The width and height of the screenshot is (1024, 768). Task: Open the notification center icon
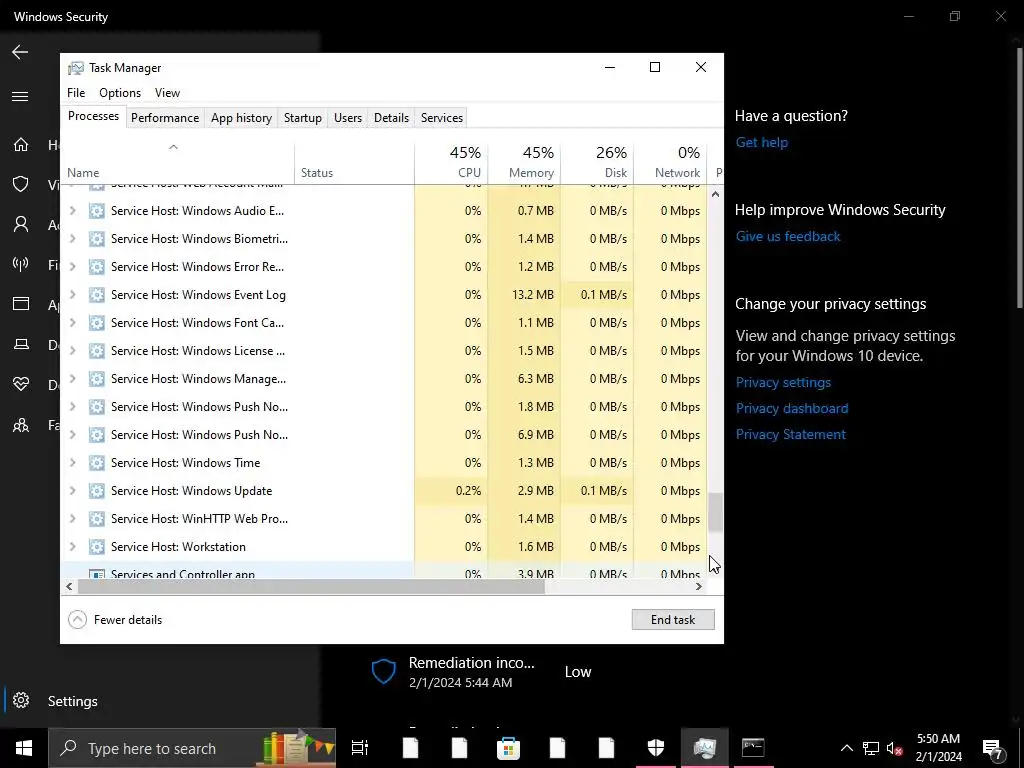[993, 749]
